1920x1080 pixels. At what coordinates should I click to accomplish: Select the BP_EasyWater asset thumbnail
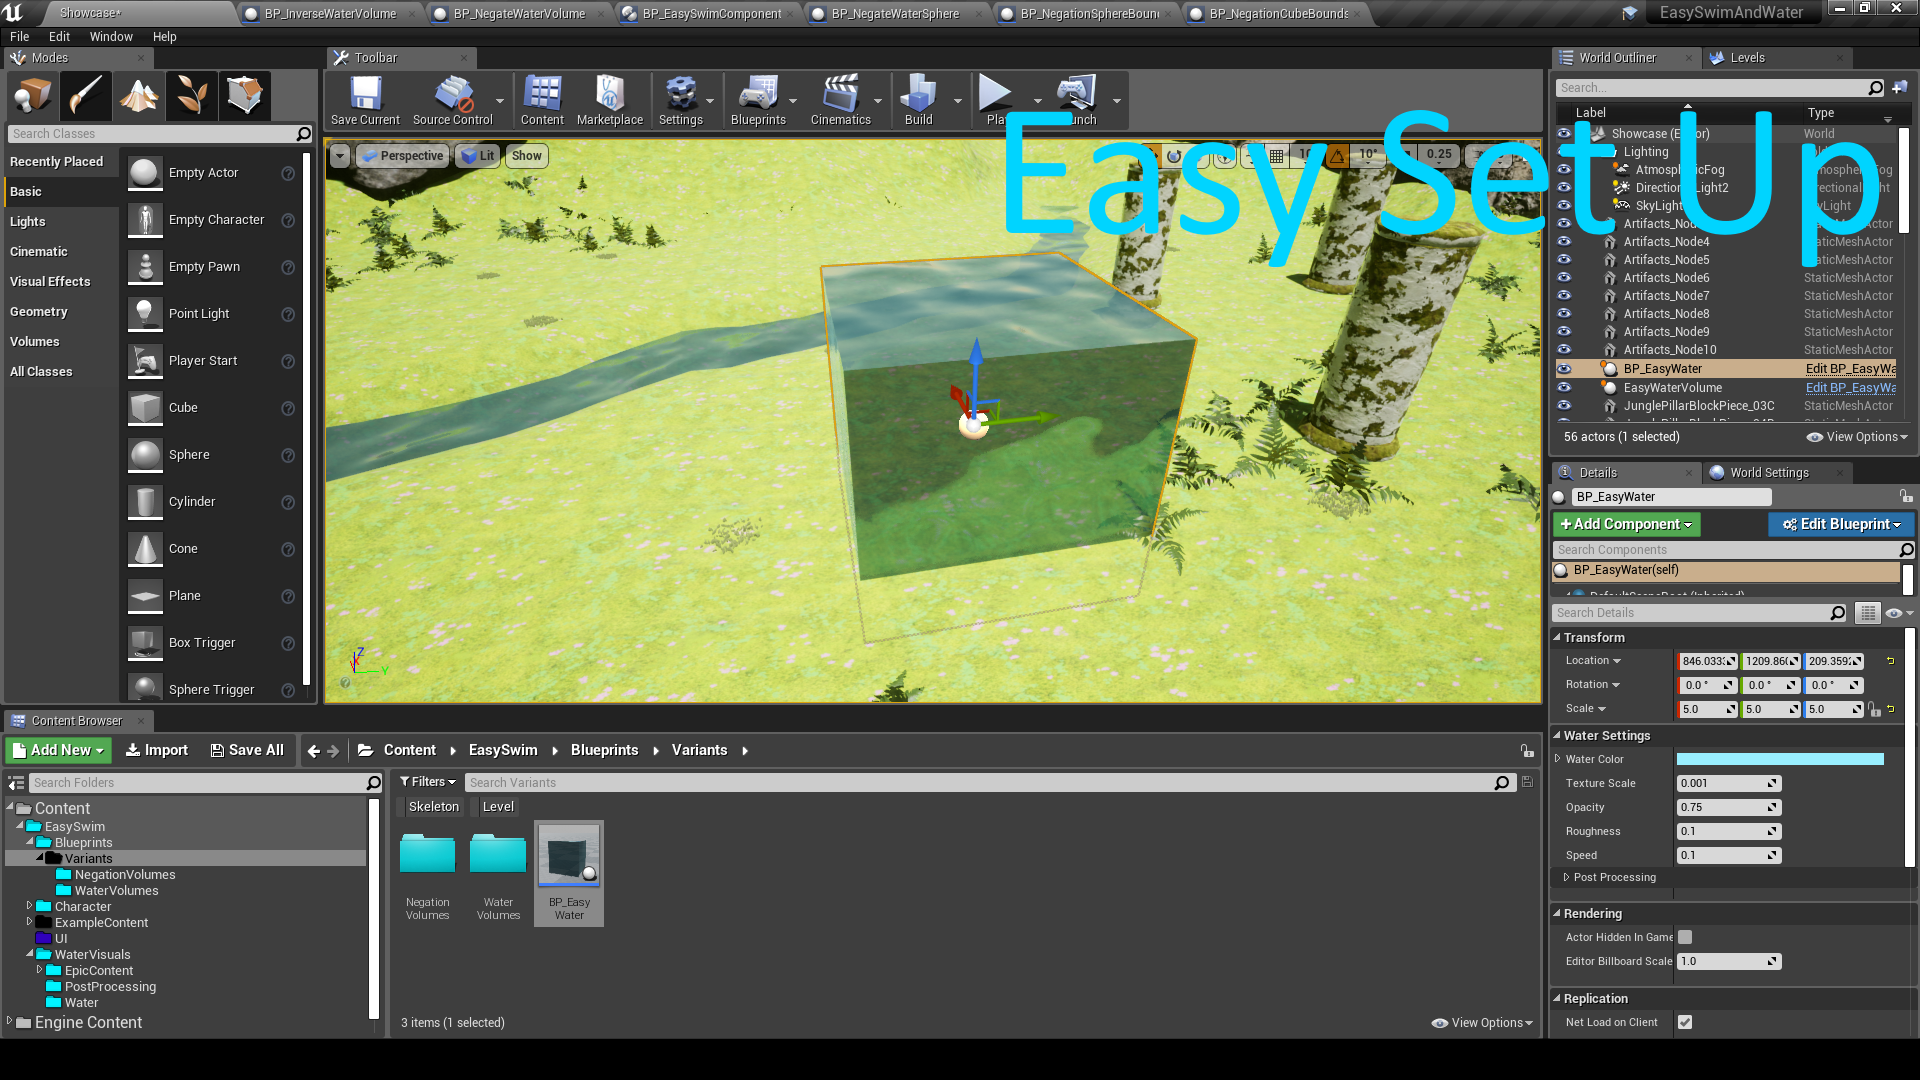click(568, 857)
